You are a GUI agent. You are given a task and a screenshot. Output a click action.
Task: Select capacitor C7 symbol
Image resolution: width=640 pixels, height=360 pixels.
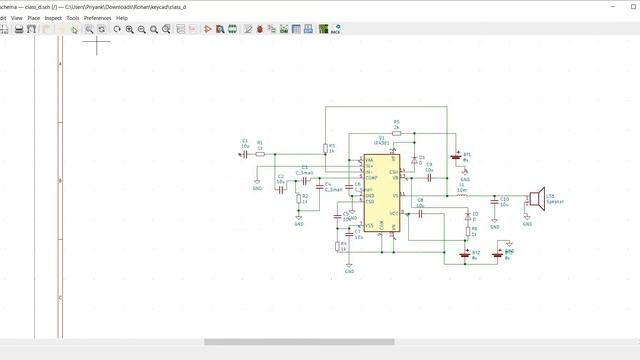349,234
